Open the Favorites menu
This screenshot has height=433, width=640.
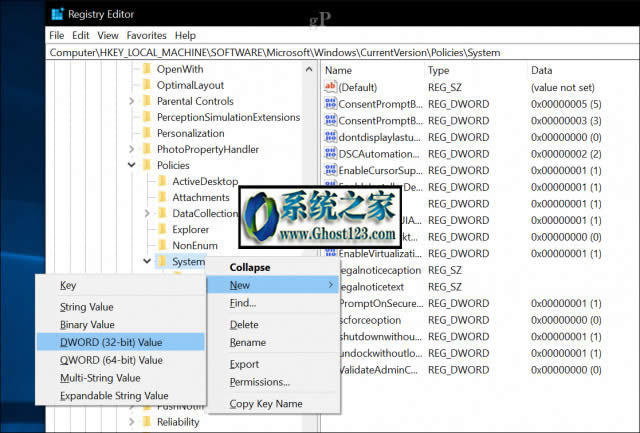pyautogui.click(x=146, y=35)
